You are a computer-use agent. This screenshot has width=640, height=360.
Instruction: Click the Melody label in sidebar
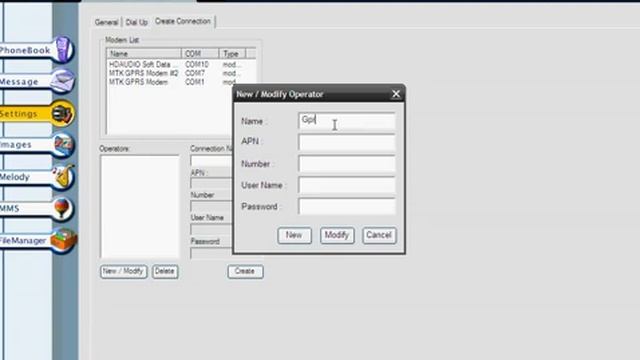[15, 177]
